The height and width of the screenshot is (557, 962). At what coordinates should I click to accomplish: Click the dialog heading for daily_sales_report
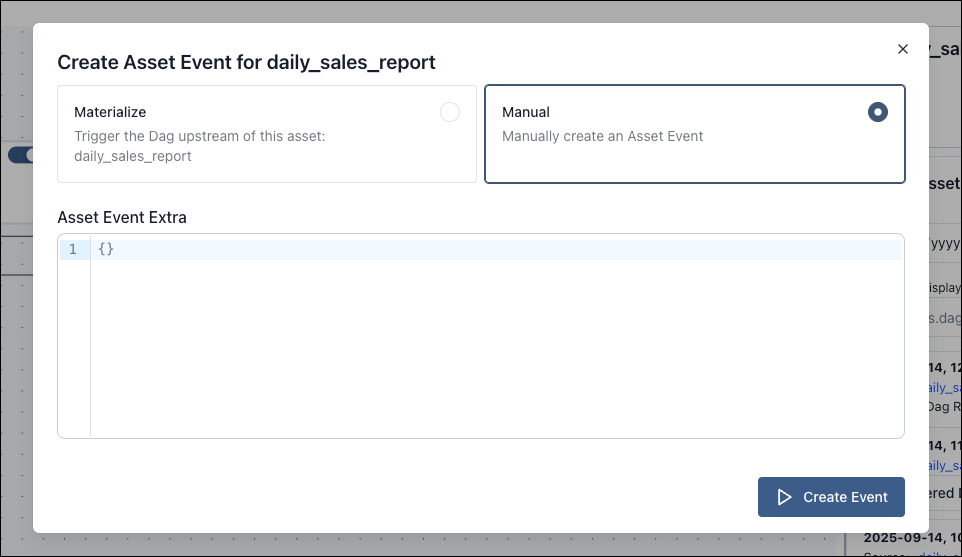pyautogui.click(x=246, y=62)
